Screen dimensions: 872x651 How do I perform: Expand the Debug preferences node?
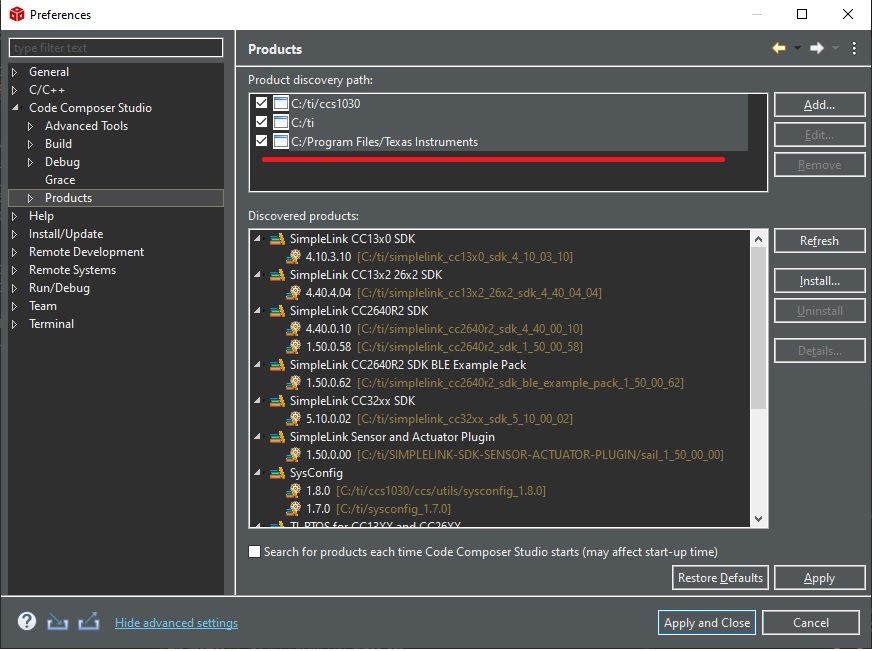pyautogui.click(x=31, y=162)
